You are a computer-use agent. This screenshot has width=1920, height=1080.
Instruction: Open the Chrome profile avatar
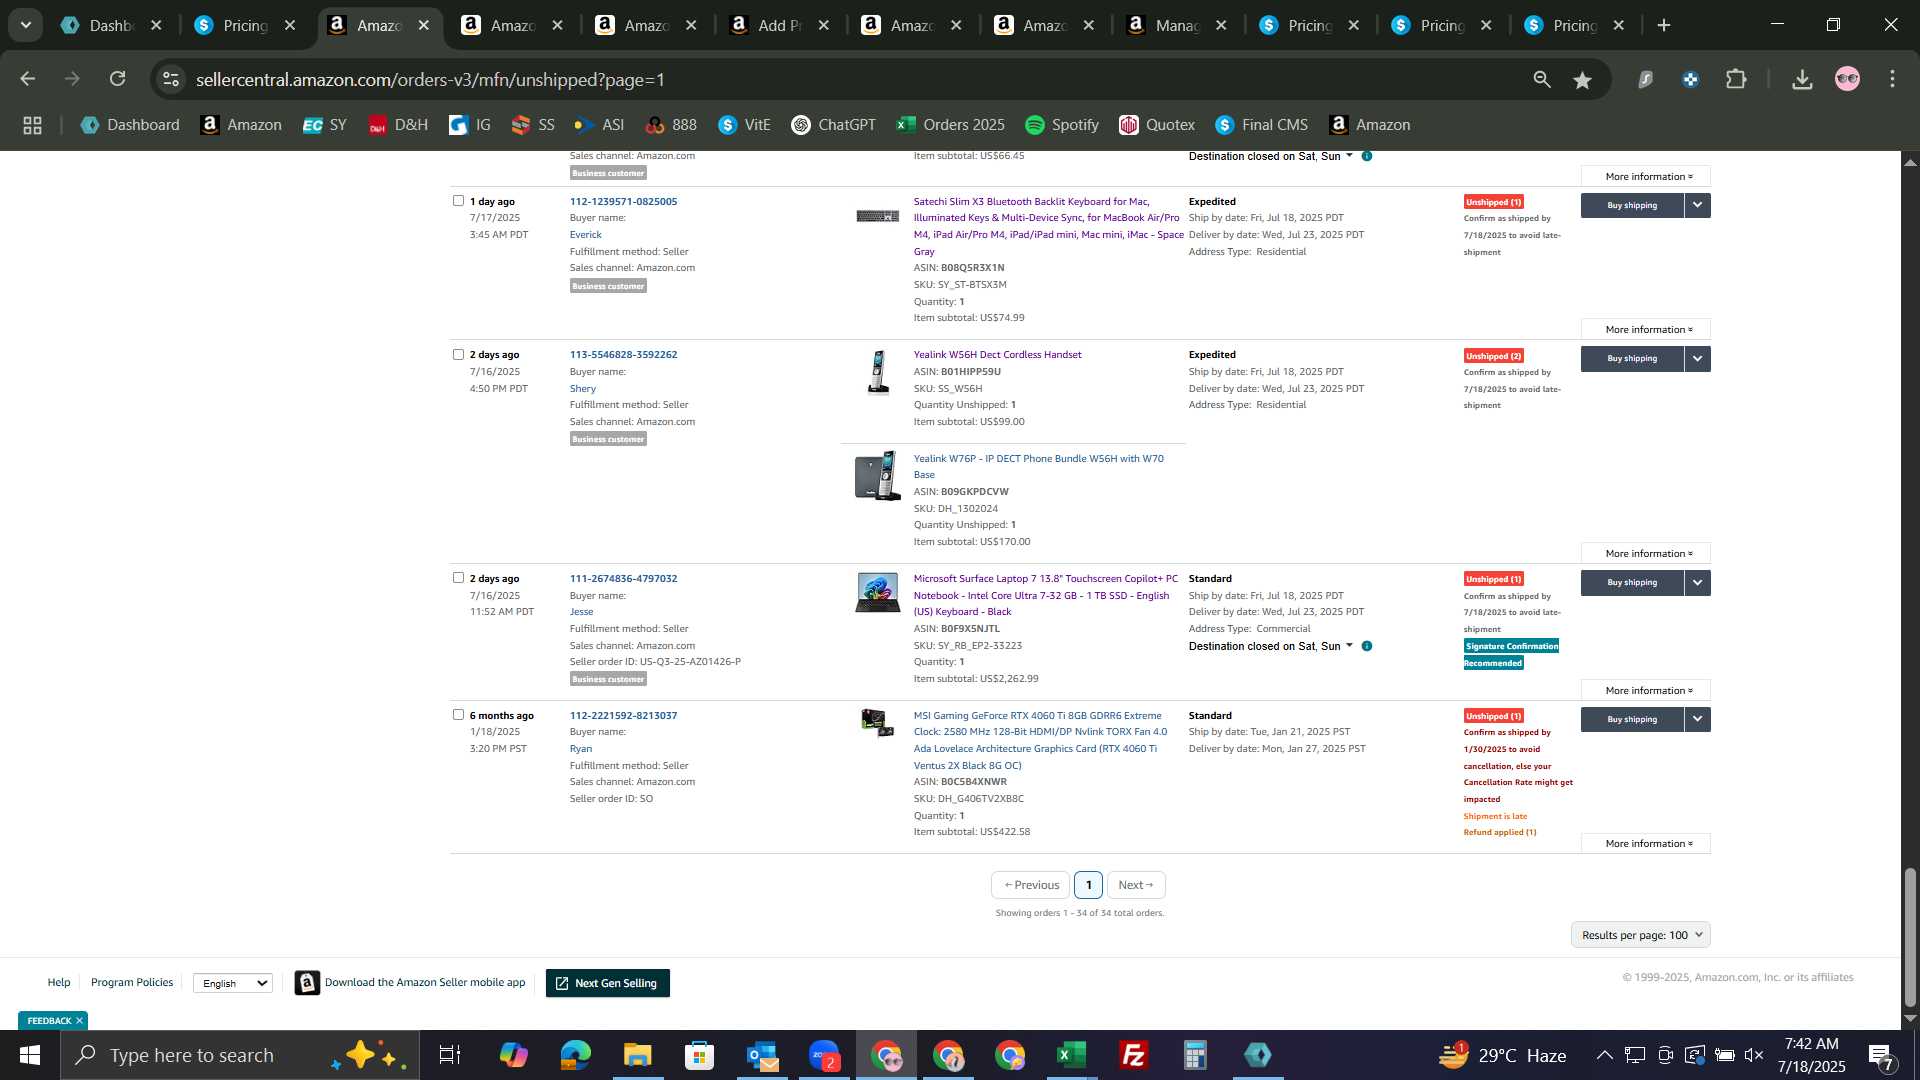point(1847,79)
